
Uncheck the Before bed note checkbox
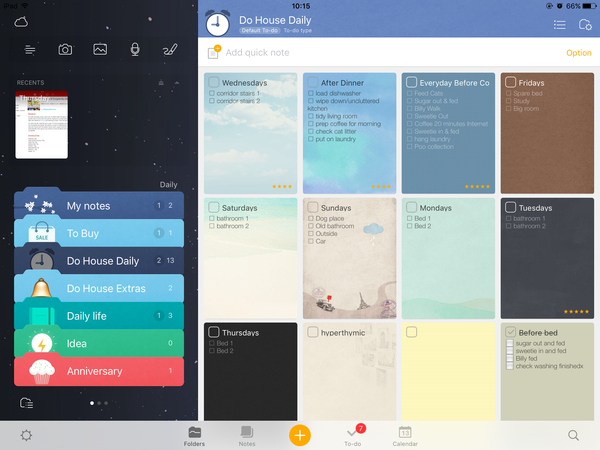coord(510,332)
